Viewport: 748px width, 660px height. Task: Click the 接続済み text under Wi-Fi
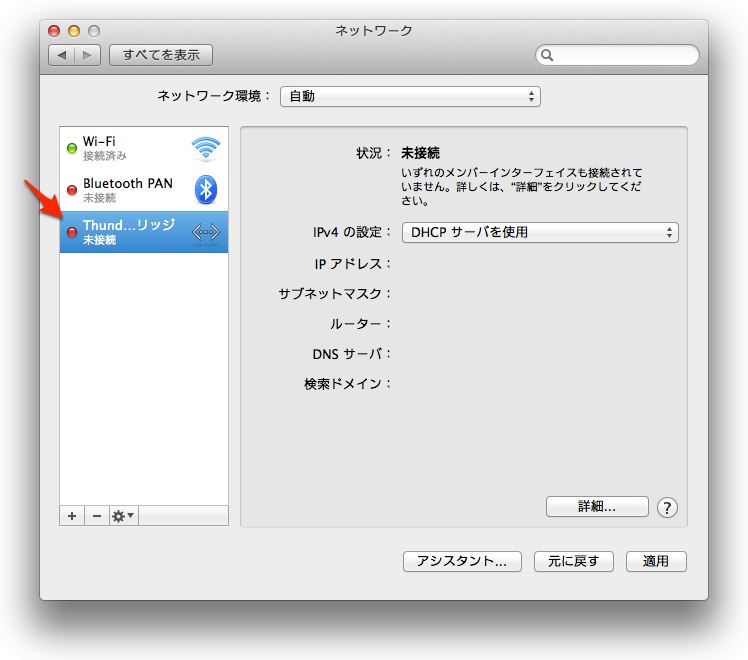(104, 156)
